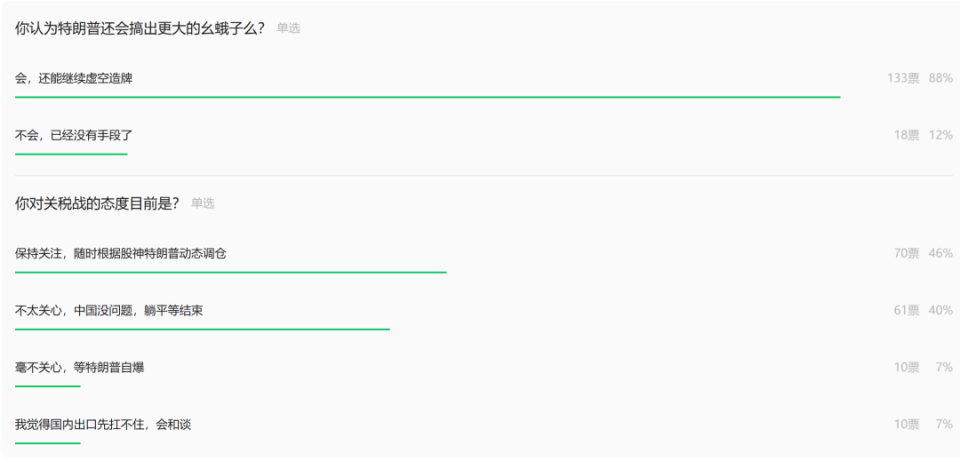Viewport: 960px width, 461px height.
Task: Click the 12% percentage label
Action: point(940,135)
